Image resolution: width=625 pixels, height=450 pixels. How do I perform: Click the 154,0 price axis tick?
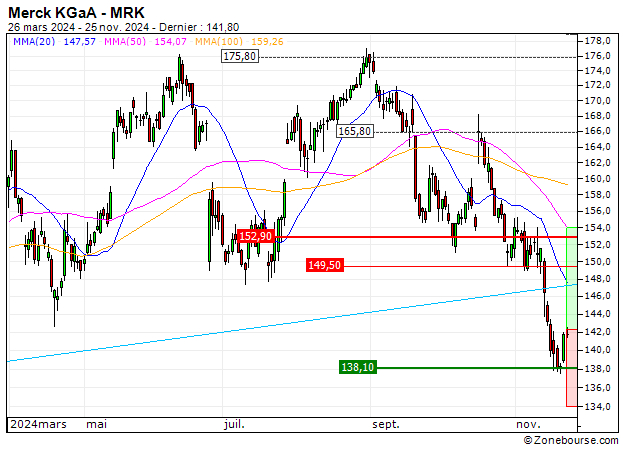pyautogui.click(x=598, y=228)
